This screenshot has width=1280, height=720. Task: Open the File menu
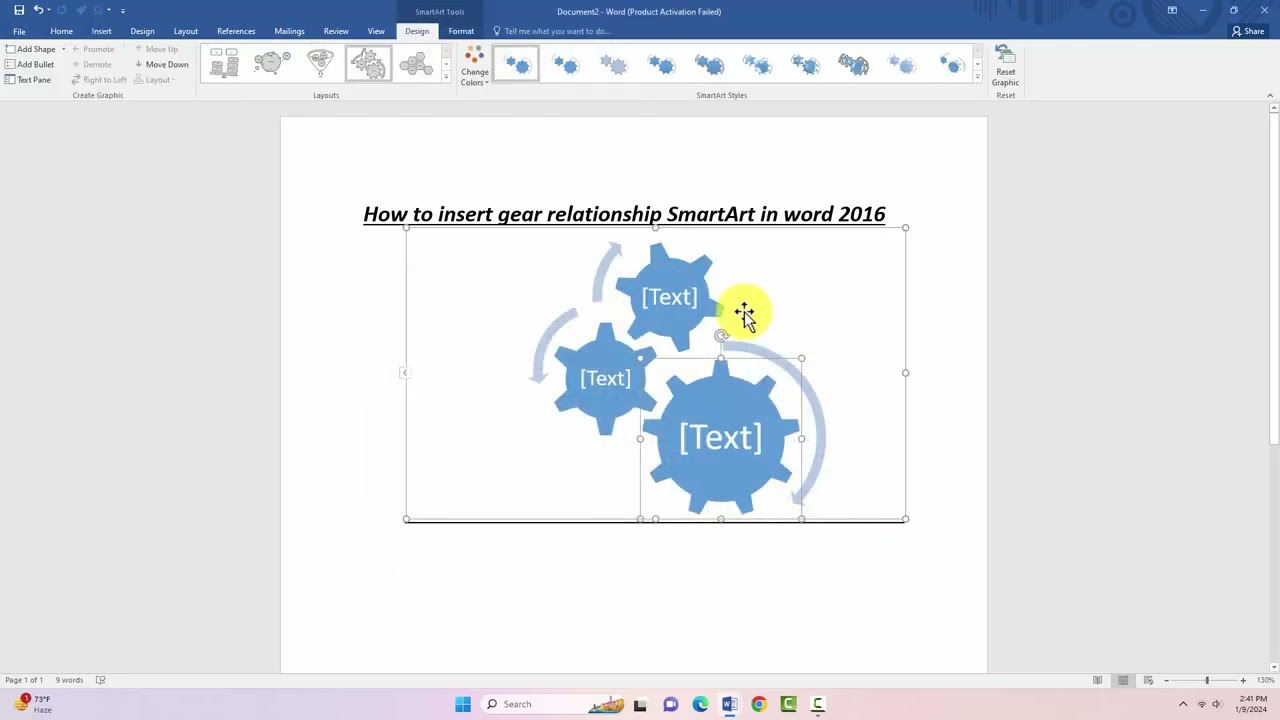(x=19, y=31)
